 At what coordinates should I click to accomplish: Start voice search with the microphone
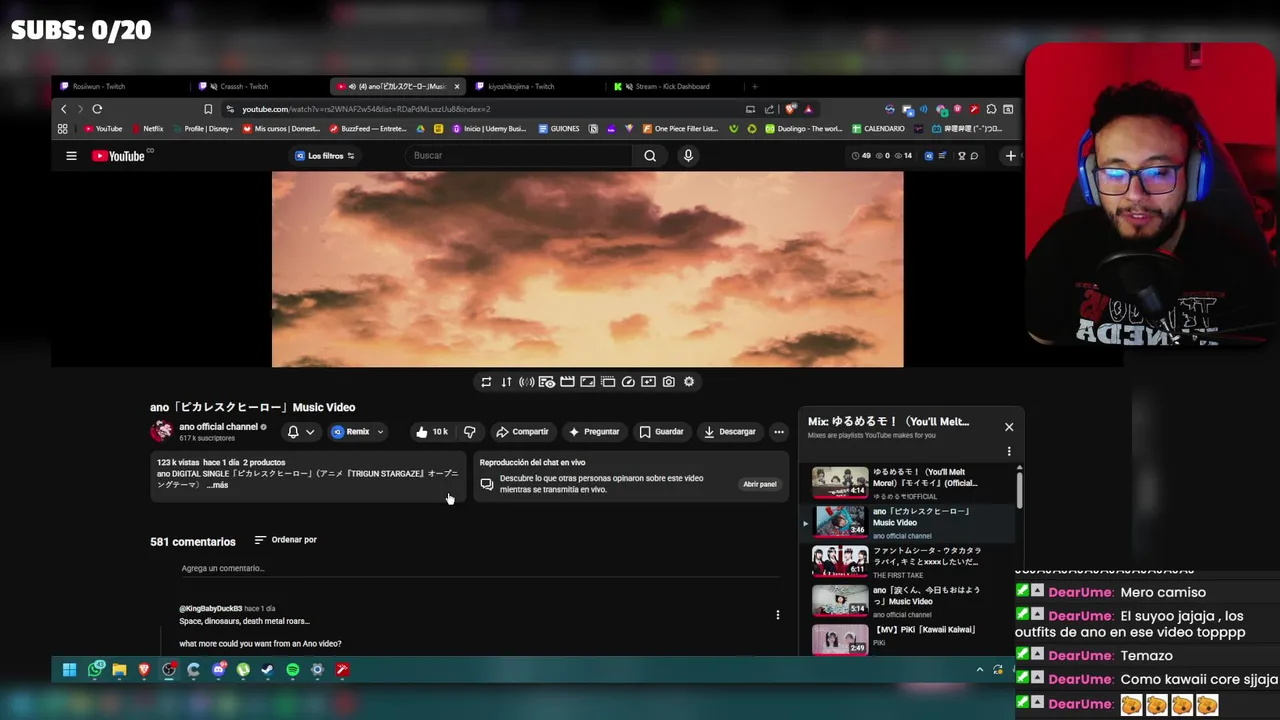click(688, 156)
